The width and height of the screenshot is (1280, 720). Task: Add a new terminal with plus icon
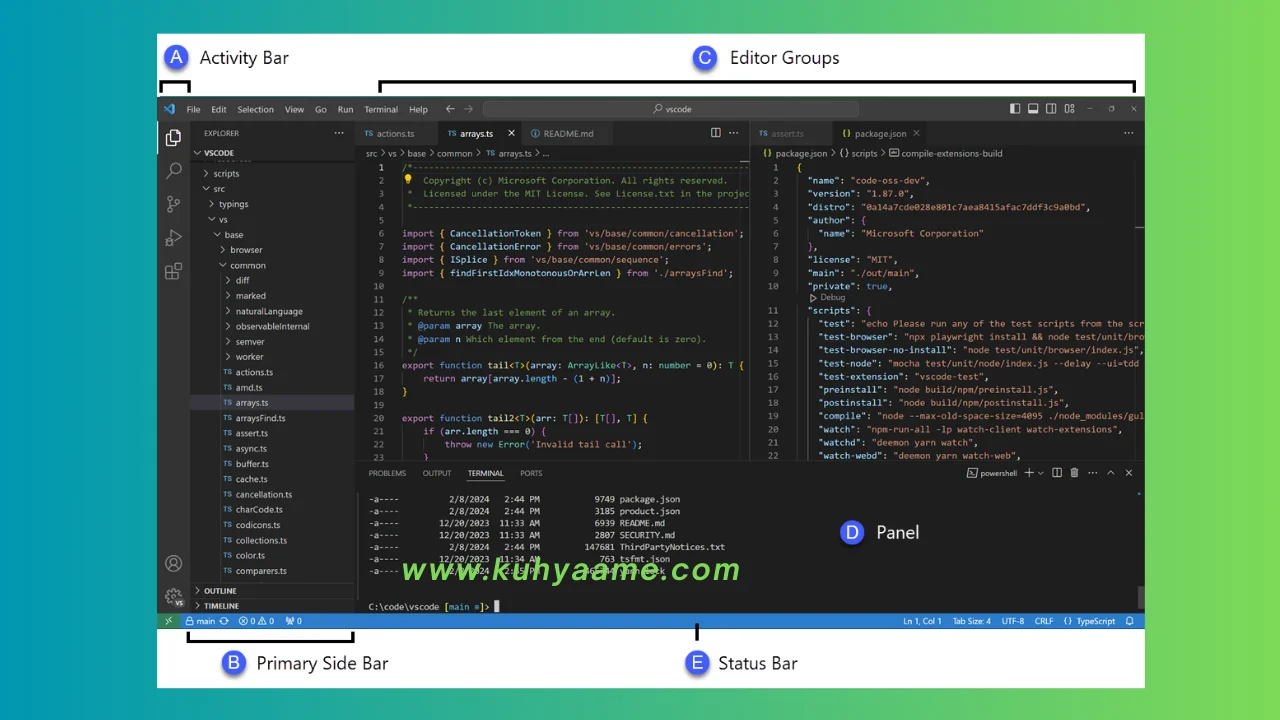click(x=1029, y=473)
